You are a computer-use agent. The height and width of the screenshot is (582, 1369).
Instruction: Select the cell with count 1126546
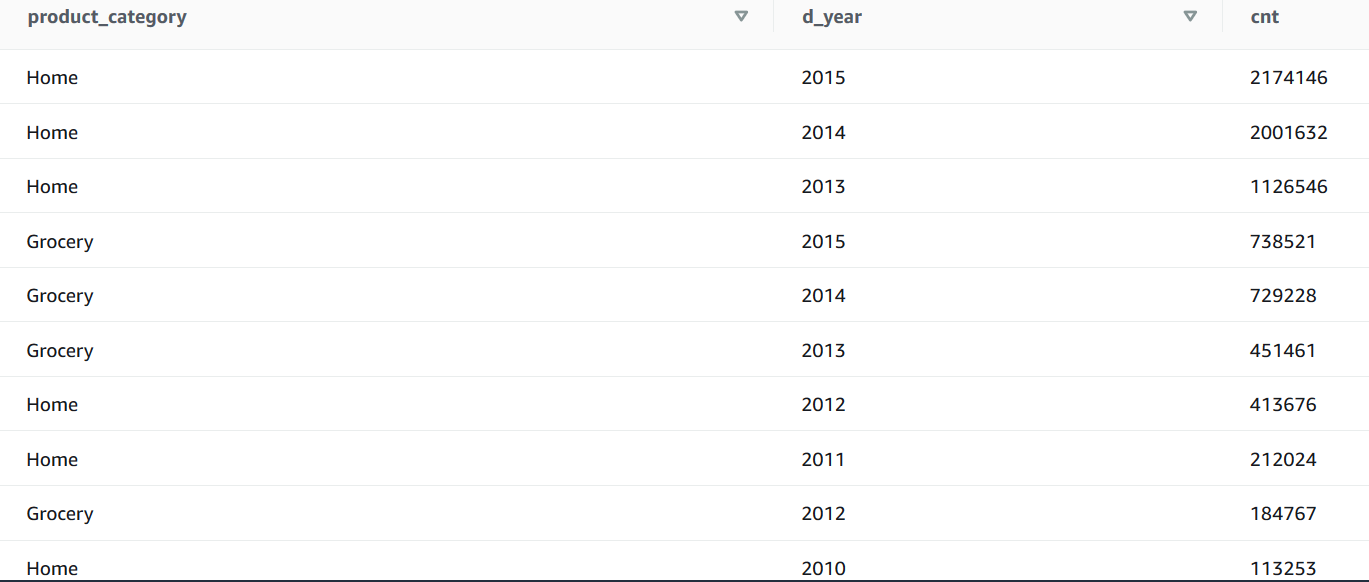tap(1289, 187)
